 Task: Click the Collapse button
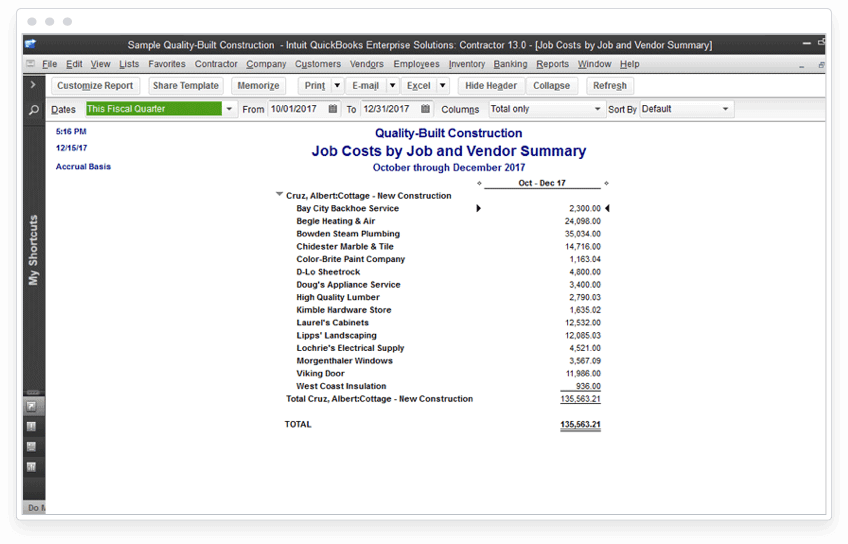[x=551, y=85]
